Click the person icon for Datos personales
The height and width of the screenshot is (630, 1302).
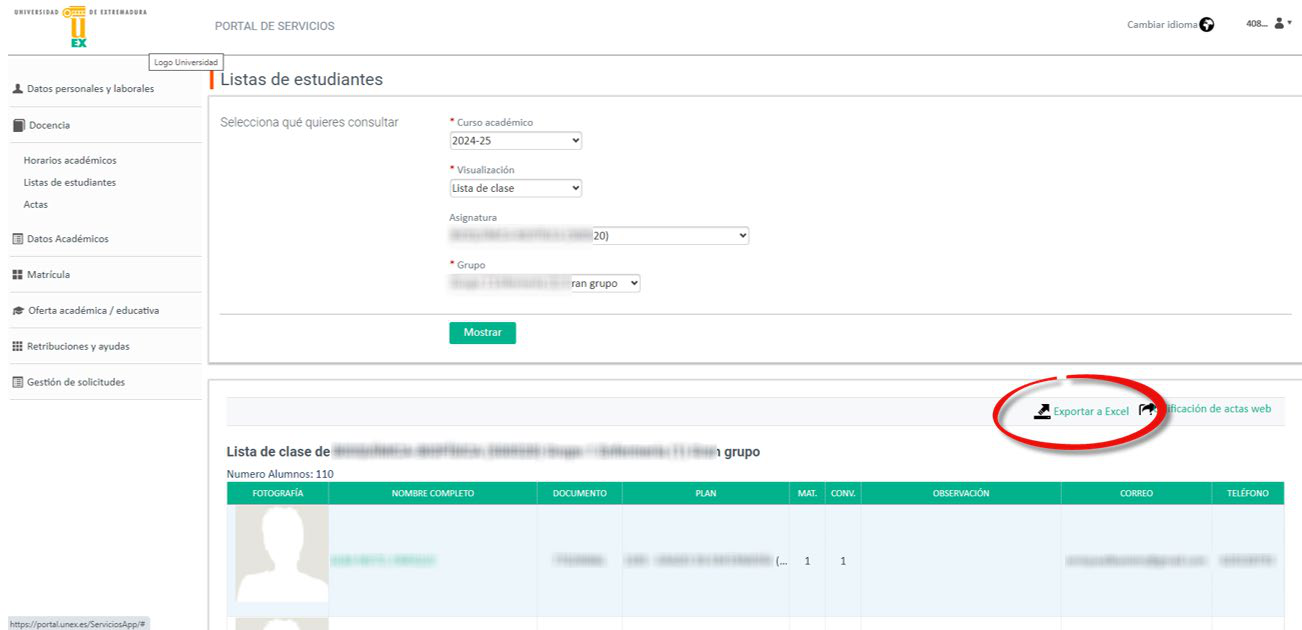(18, 89)
